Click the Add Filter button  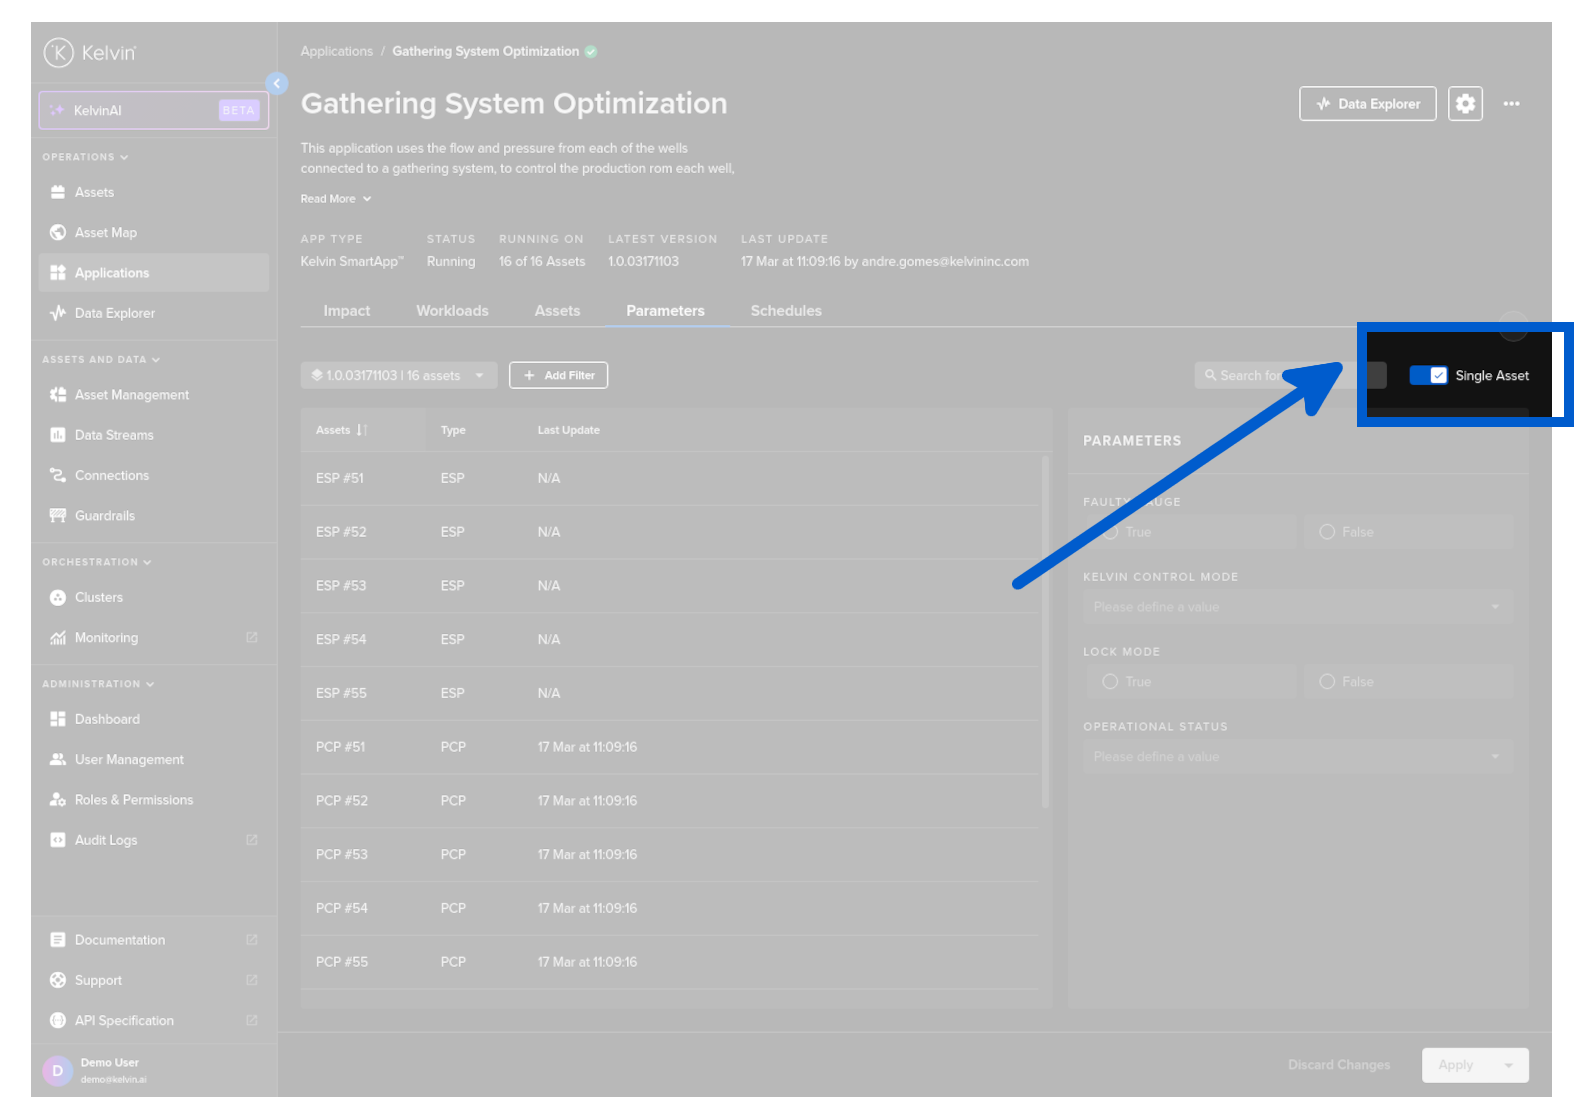[558, 376]
